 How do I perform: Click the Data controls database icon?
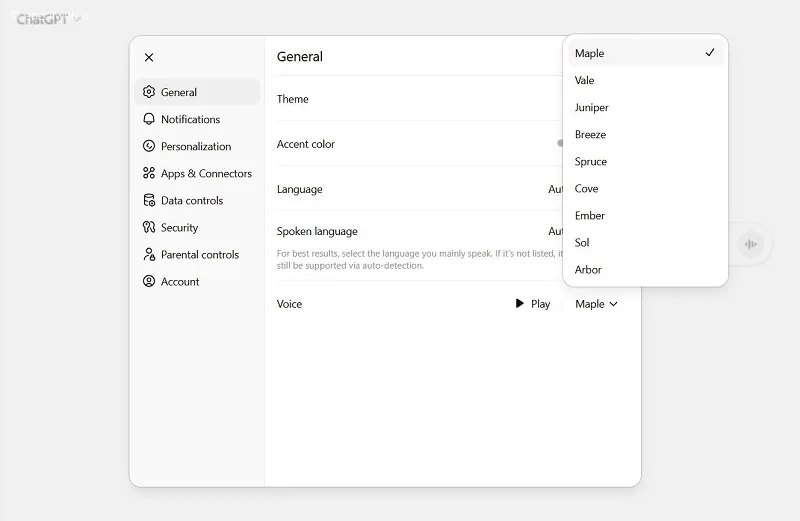[x=149, y=200]
